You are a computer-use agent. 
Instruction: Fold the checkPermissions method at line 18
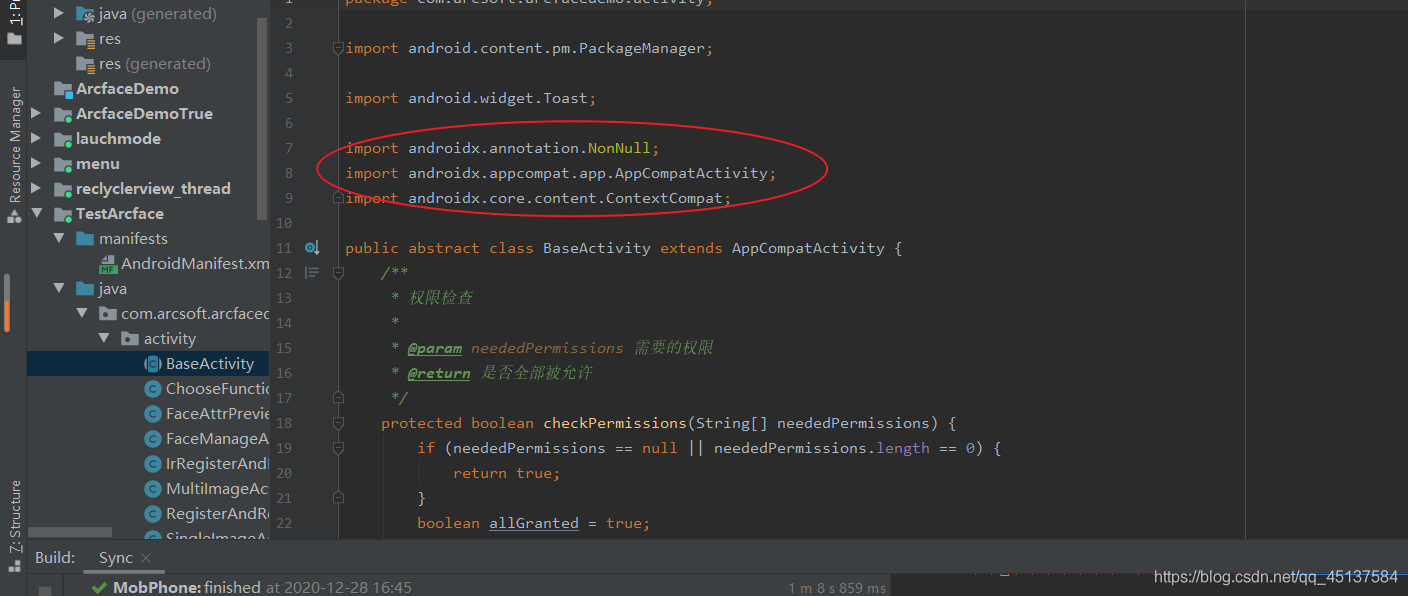[338, 423]
